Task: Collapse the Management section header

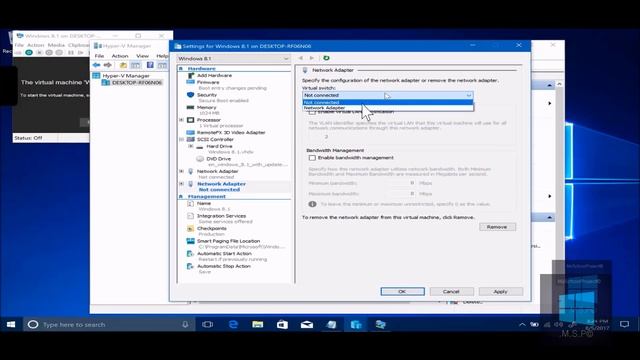Action: coord(181,197)
